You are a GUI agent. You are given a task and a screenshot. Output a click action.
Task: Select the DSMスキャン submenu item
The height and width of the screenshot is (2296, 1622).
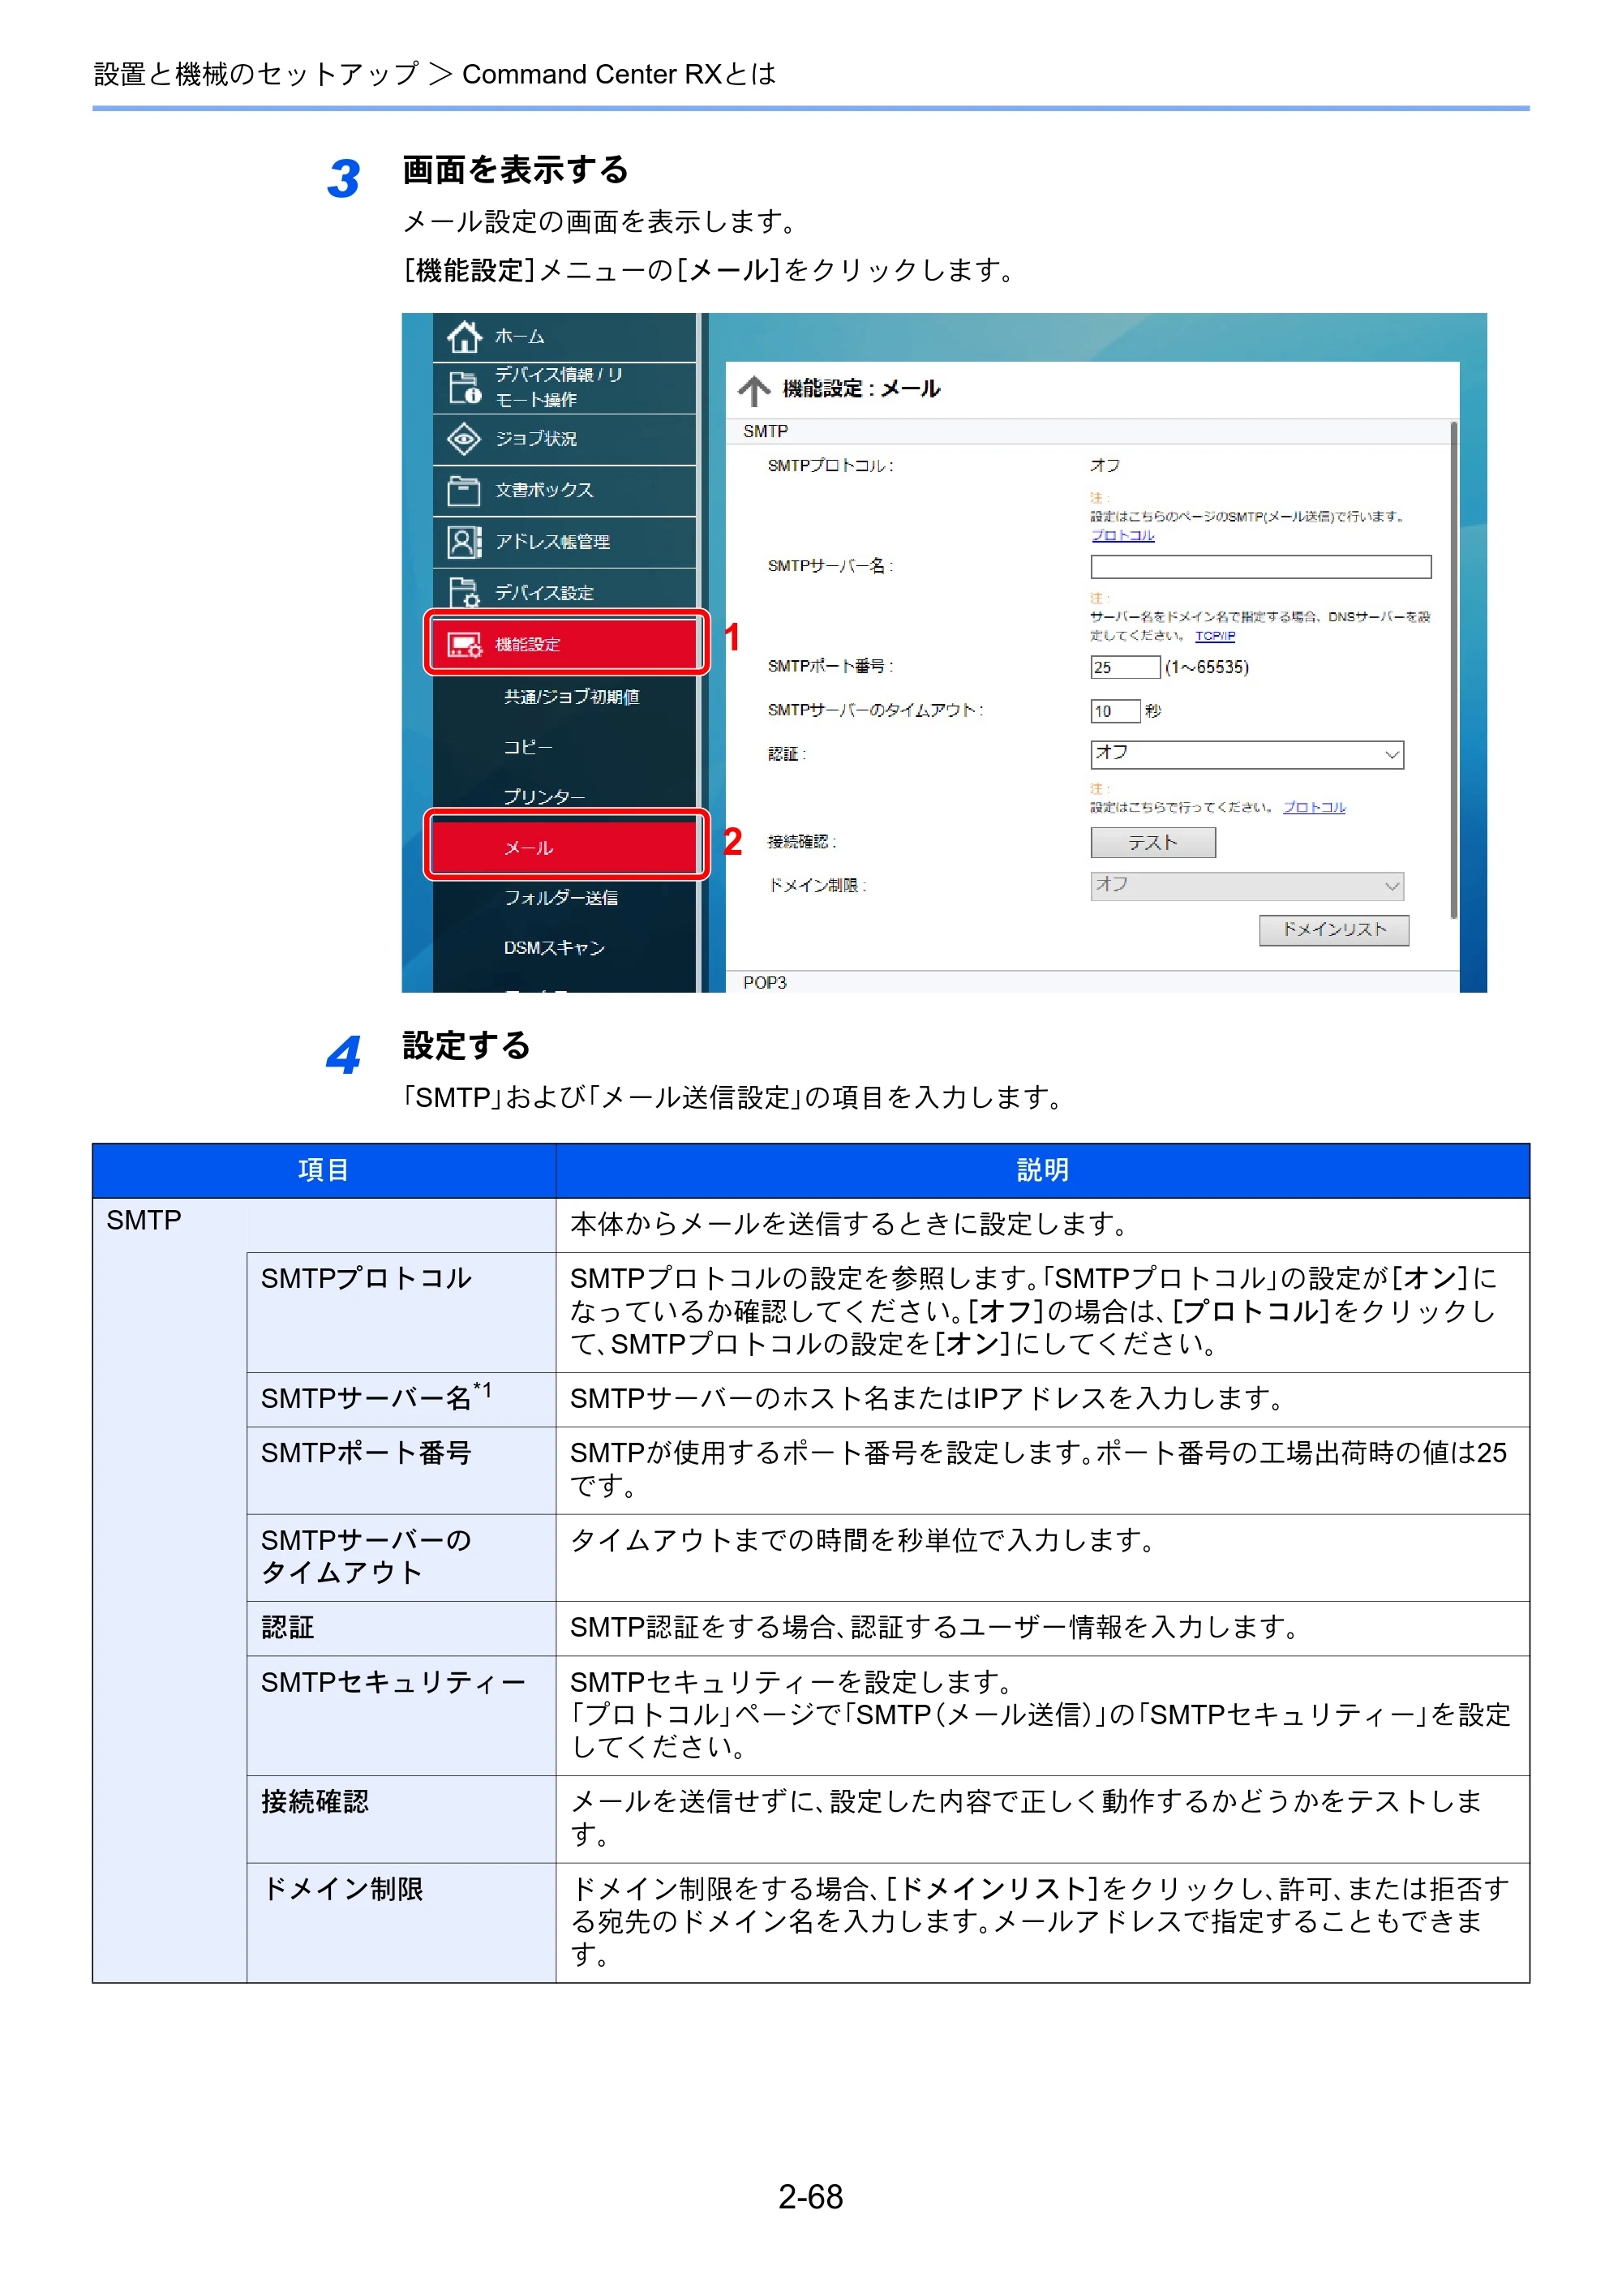pos(554,948)
